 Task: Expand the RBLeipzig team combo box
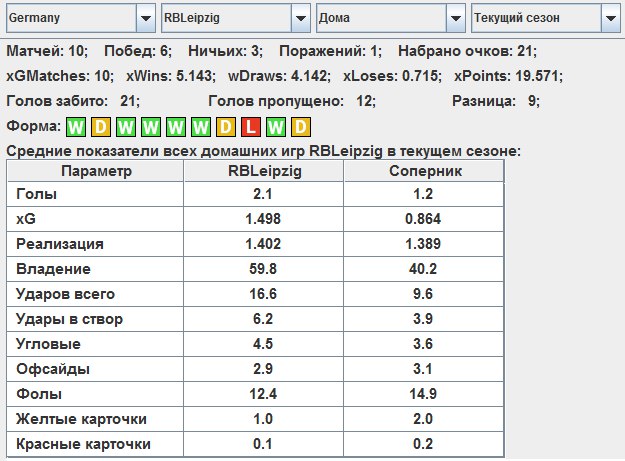(x=236, y=18)
